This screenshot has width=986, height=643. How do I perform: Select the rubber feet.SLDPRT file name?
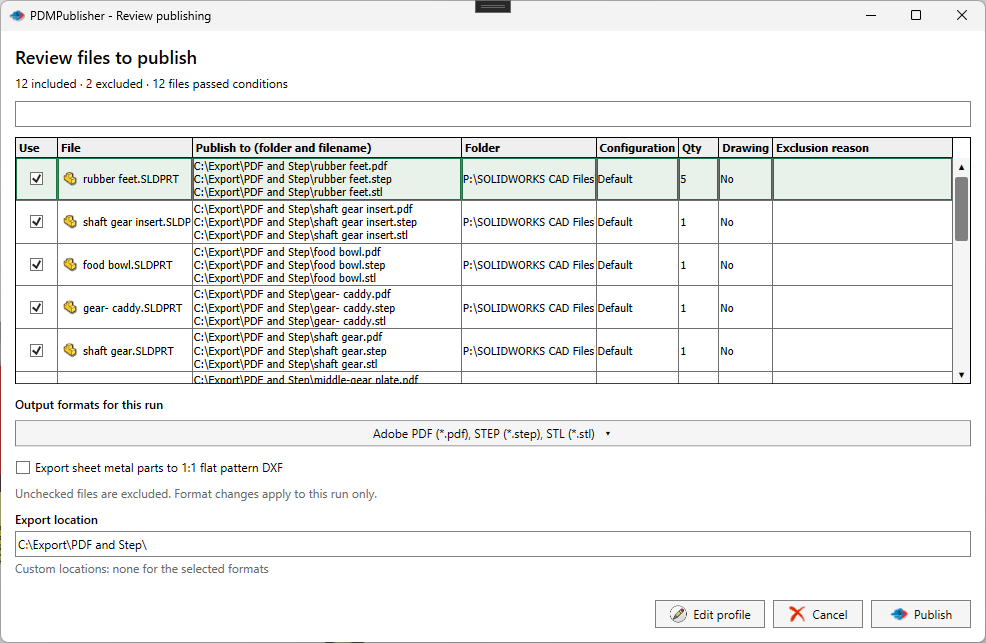pos(131,179)
